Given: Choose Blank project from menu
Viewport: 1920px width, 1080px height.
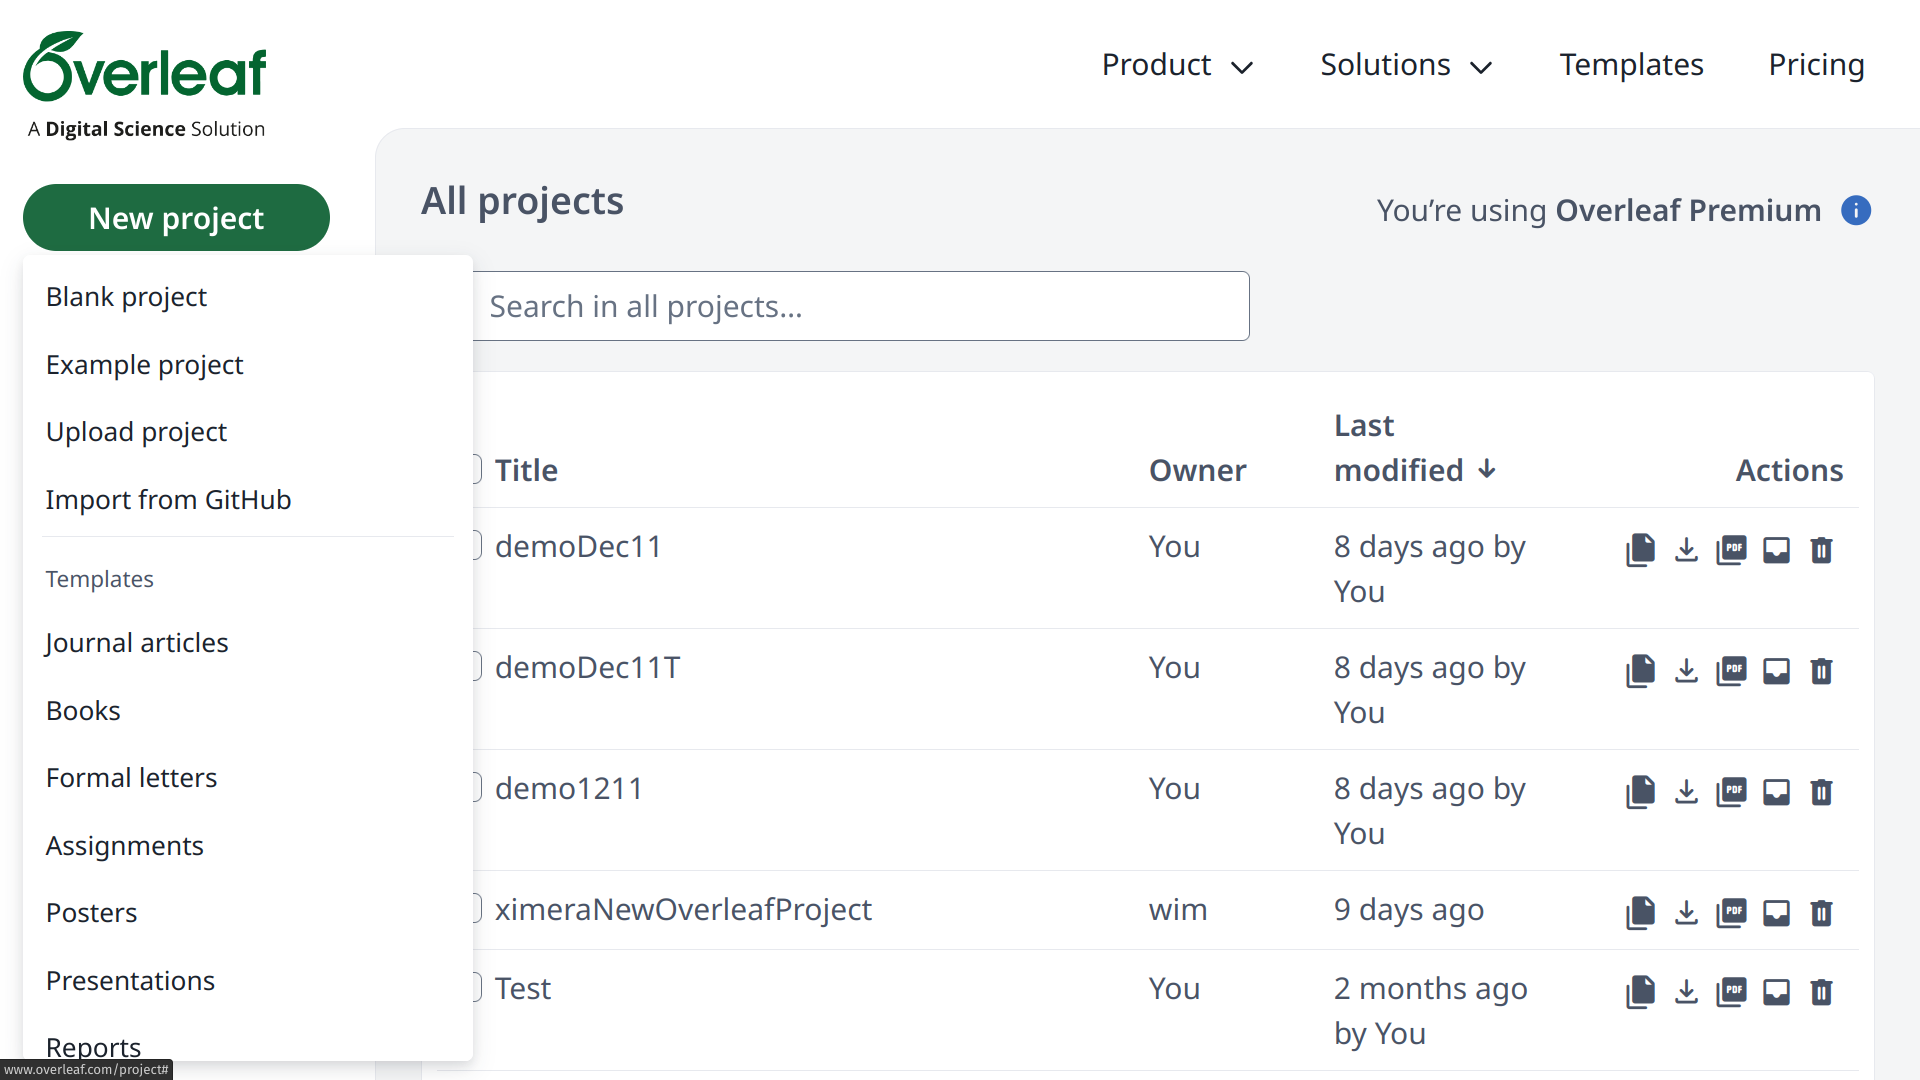Looking at the screenshot, I should (126, 297).
